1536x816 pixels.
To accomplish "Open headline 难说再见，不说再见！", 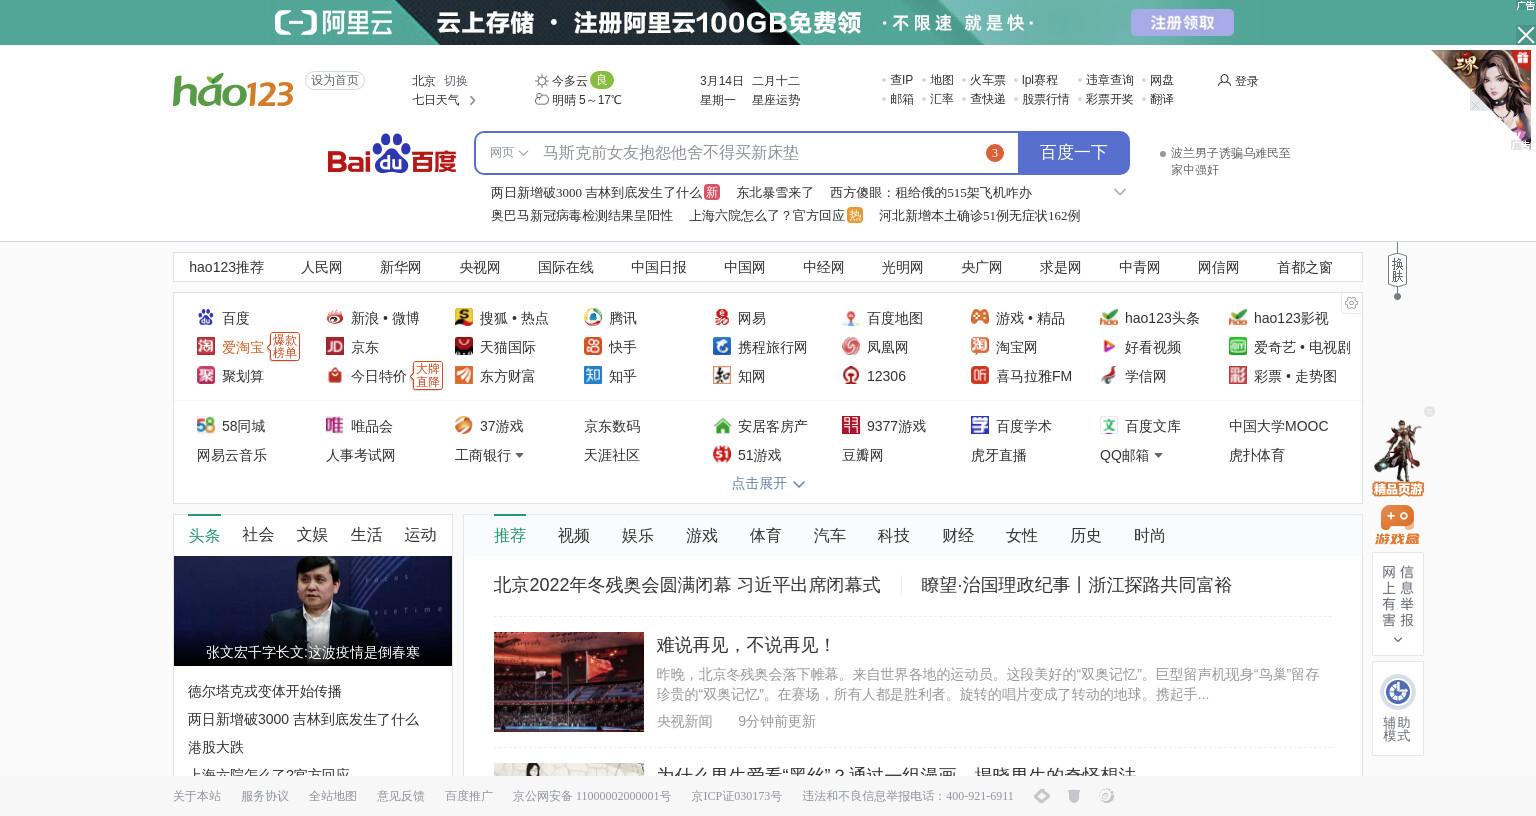I will 745,646.
